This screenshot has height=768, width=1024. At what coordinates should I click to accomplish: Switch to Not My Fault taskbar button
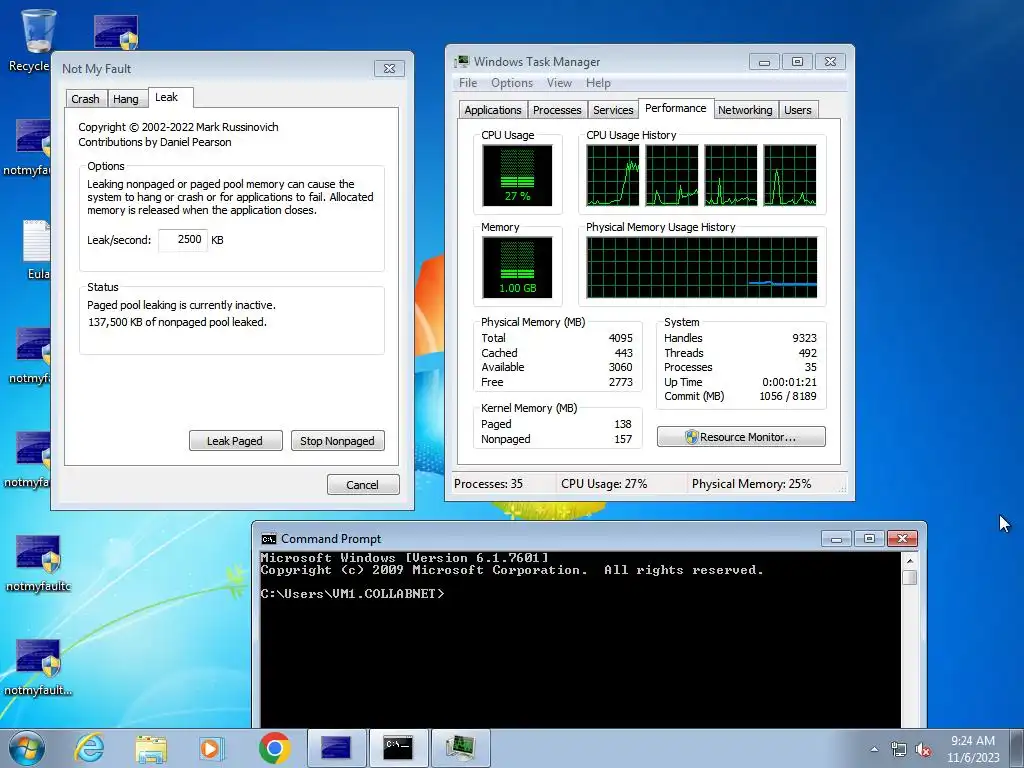(336, 748)
